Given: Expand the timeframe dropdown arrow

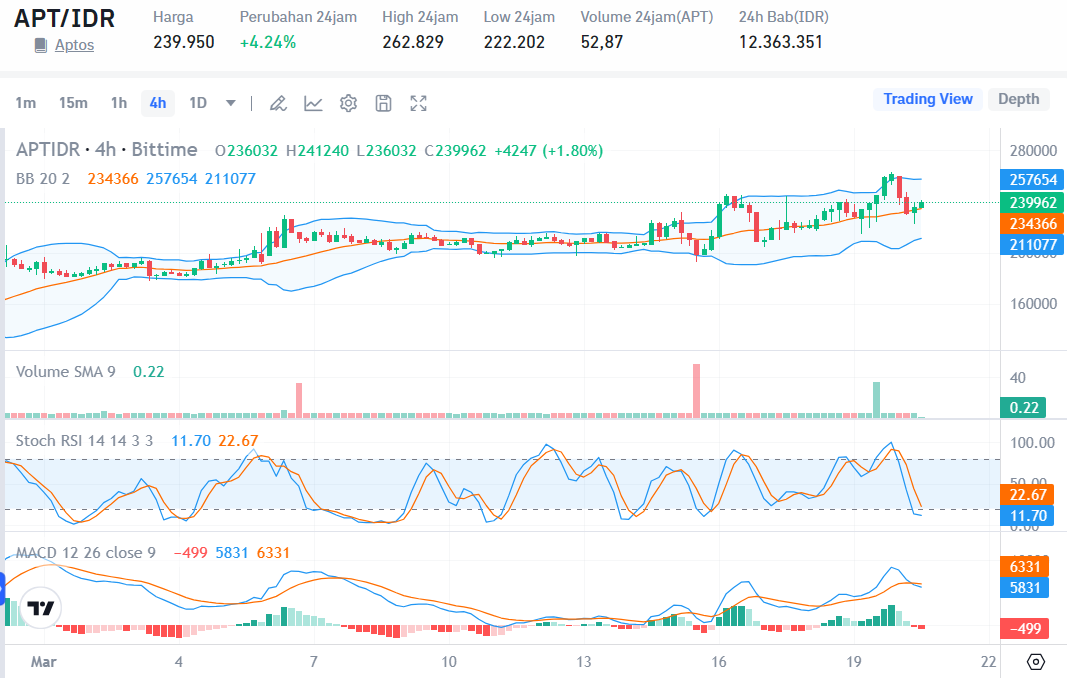Looking at the screenshot, I should (x=231, y=103).
